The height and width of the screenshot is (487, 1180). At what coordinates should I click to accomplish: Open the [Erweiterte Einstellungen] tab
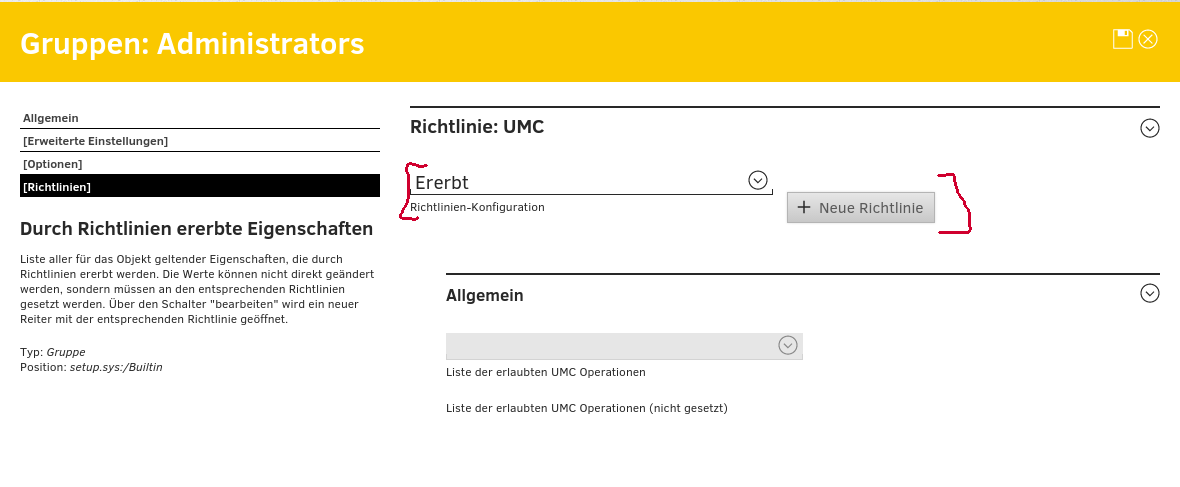pyautogui.click(x=95, y=141)
